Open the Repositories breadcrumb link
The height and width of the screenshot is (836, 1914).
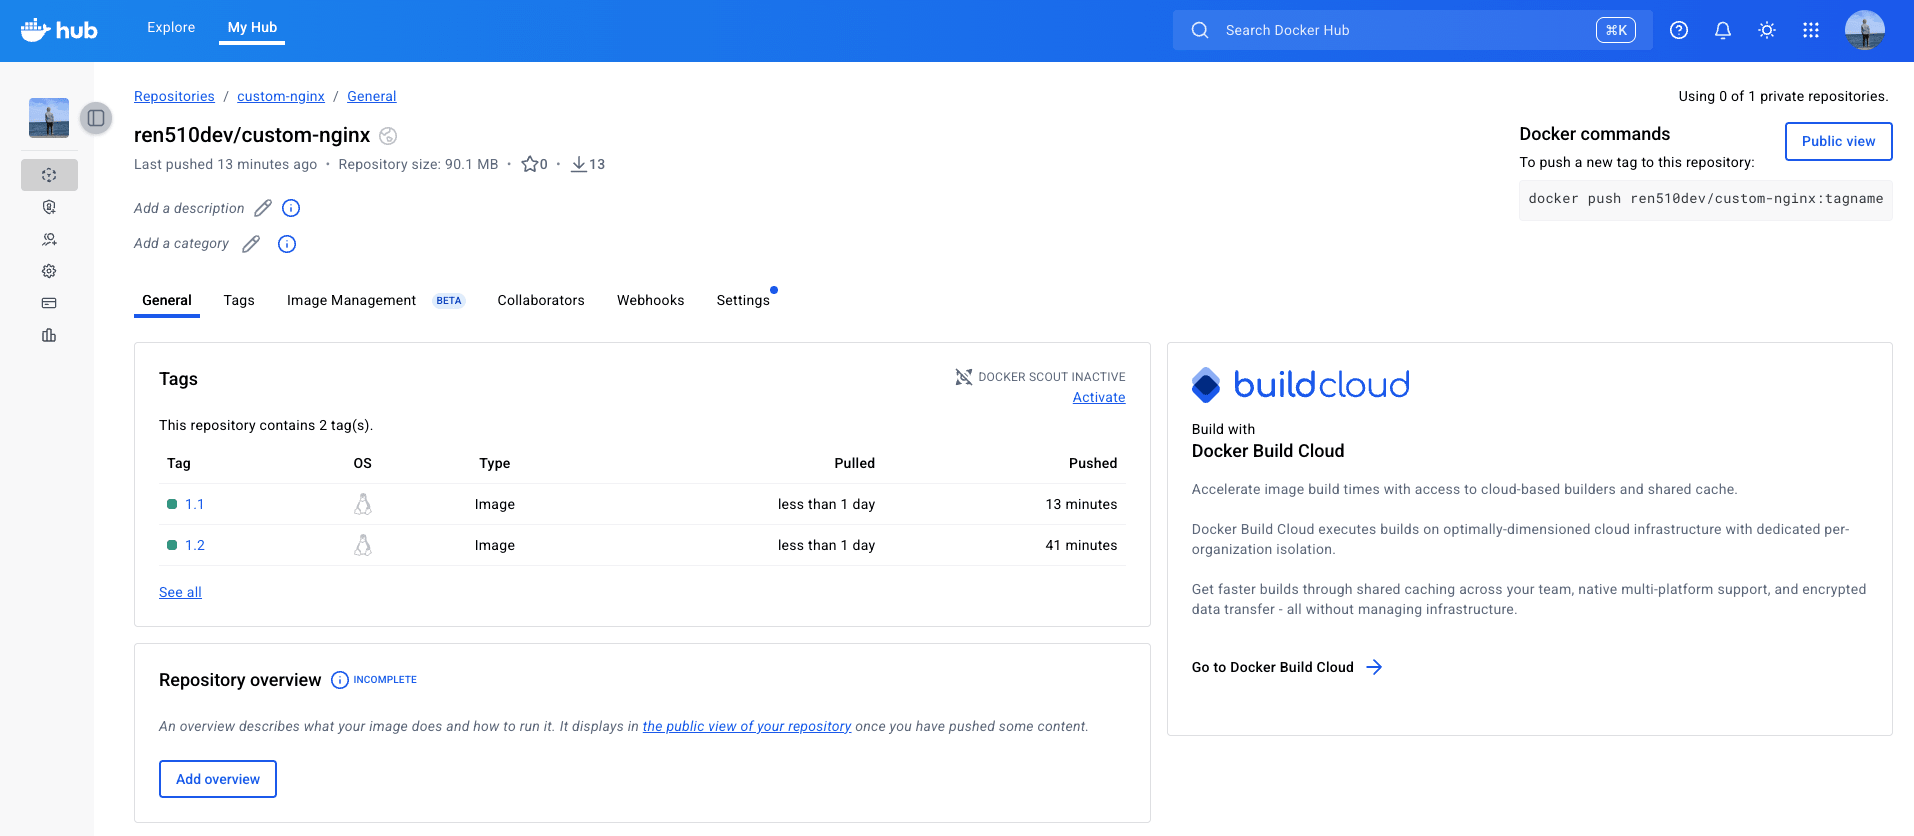click(x=174, y=96)
